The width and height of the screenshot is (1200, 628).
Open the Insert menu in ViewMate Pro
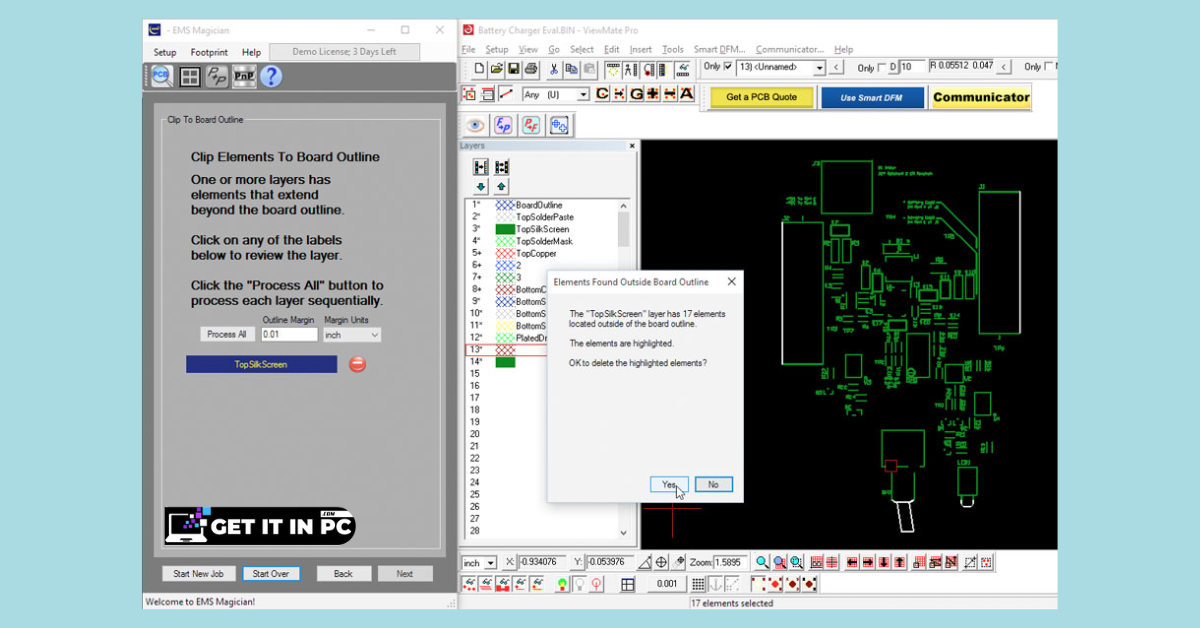(x=641, y=49)
